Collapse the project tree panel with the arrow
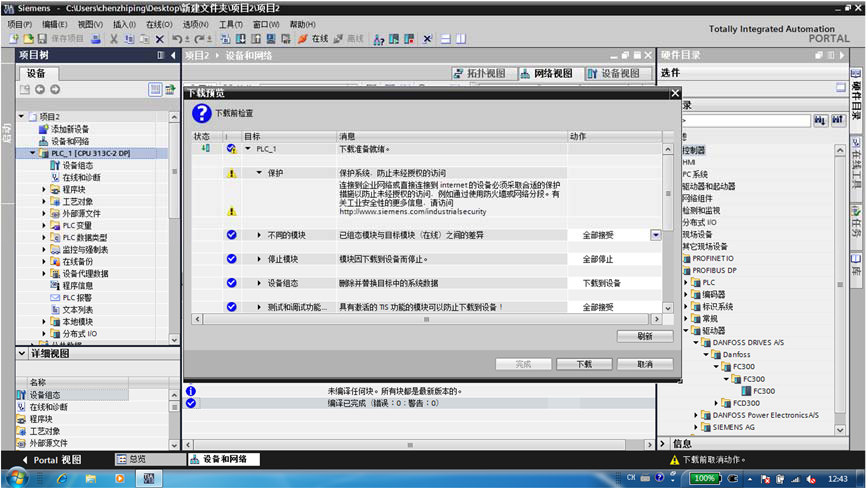866x488 pixels. [173, 56]
